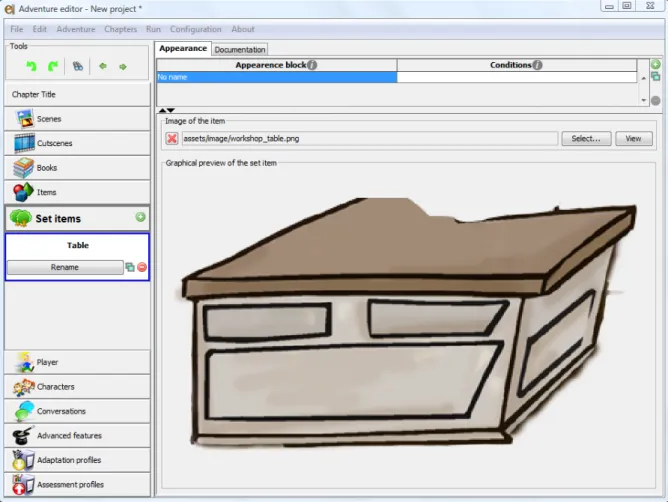Switch to the Documentation tab

point(240,49)
